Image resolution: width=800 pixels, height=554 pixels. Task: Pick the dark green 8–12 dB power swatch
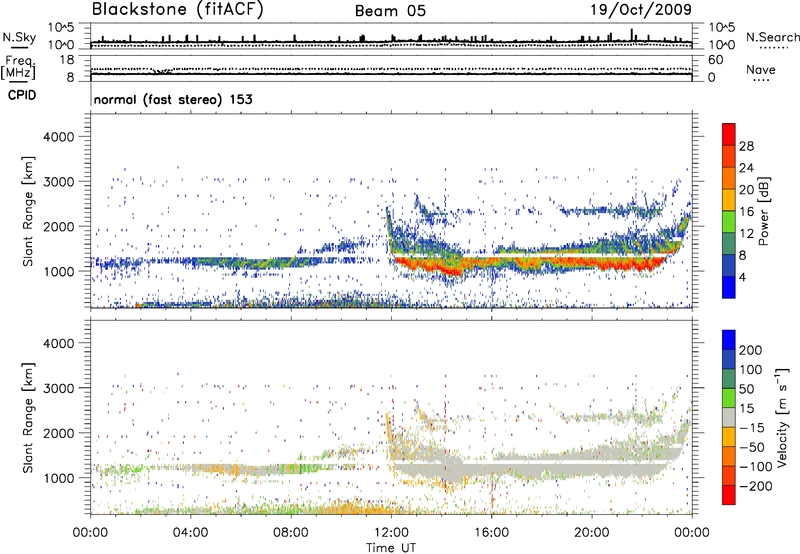(x=729, y=243)
